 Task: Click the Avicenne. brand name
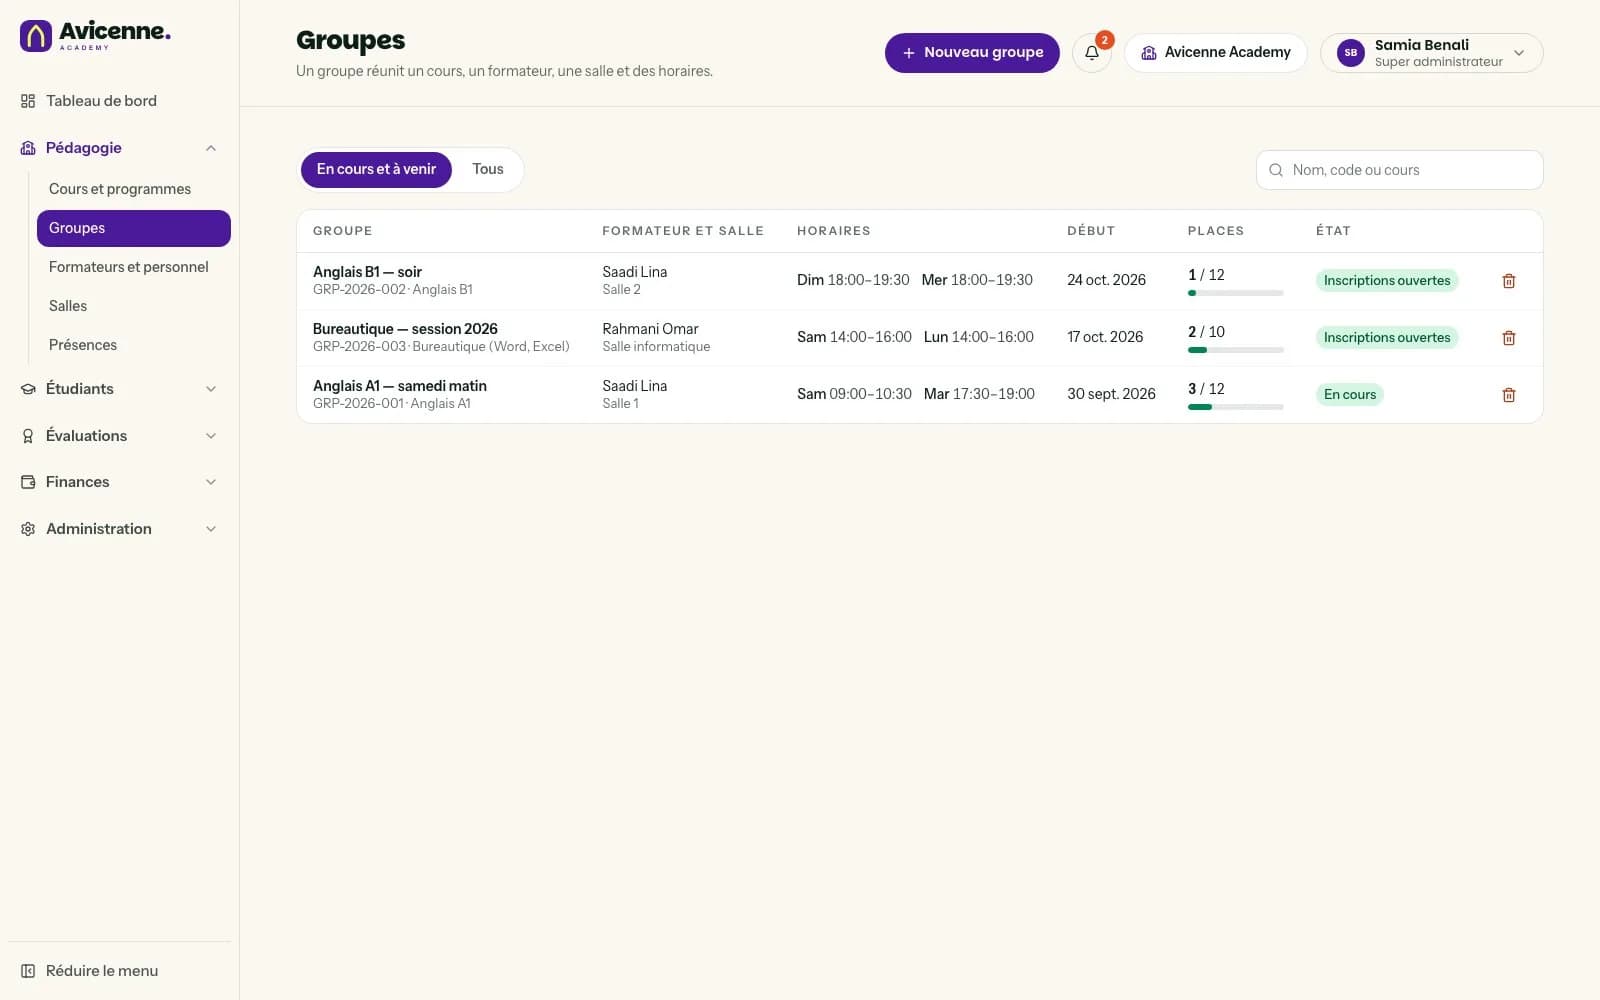pyautogui.click(x=115, y=31)
